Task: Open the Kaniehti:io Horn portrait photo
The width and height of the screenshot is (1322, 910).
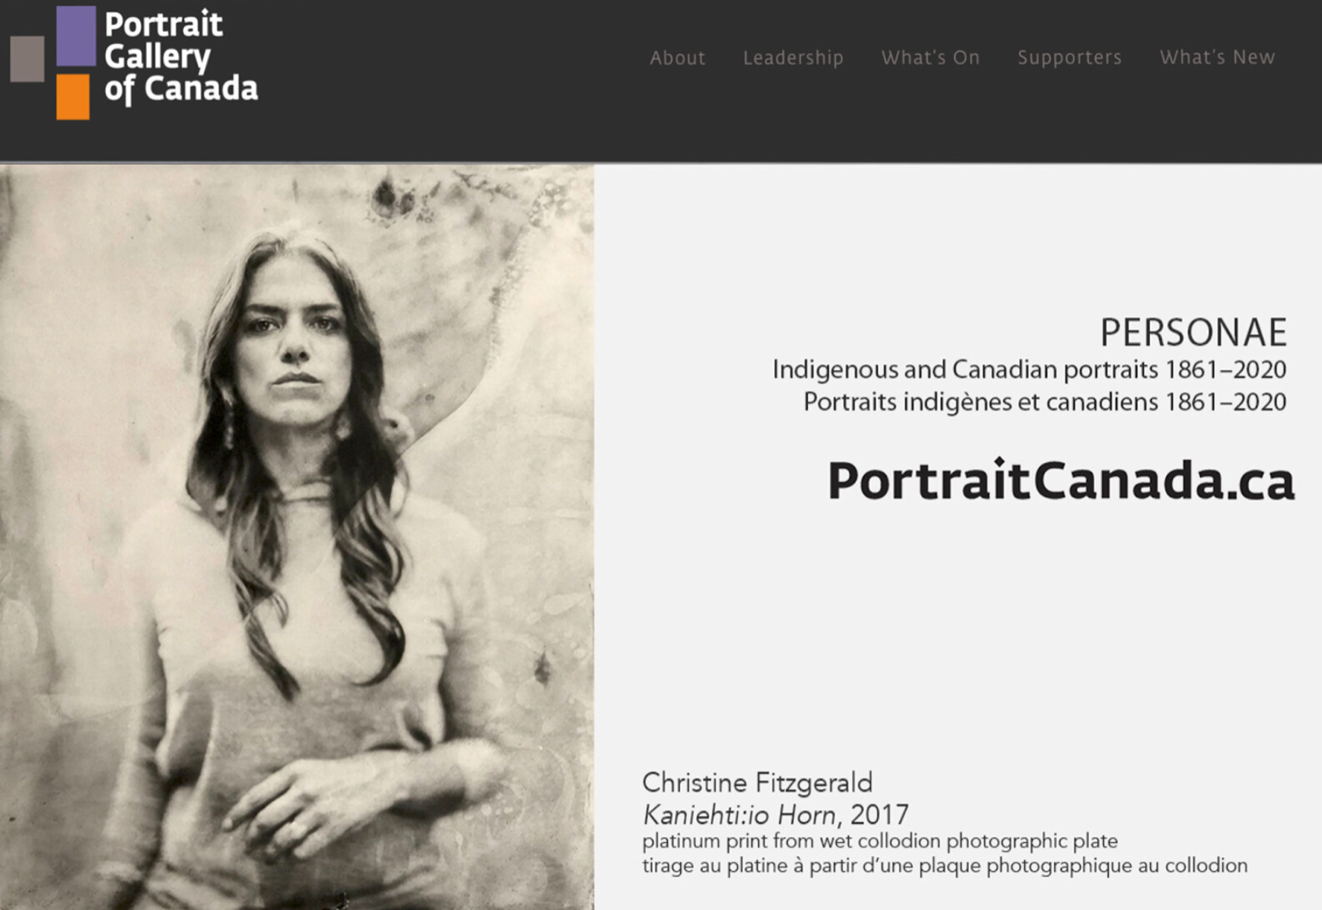Action: point(297,537)
